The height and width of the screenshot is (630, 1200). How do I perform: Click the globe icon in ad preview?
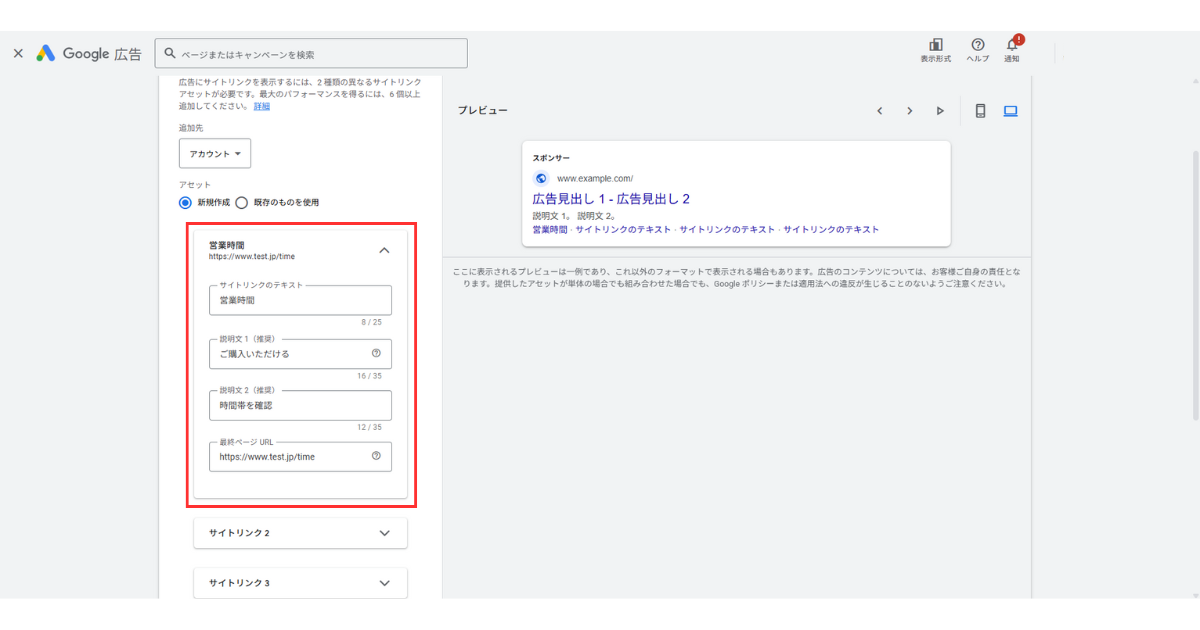coord(542,178)
